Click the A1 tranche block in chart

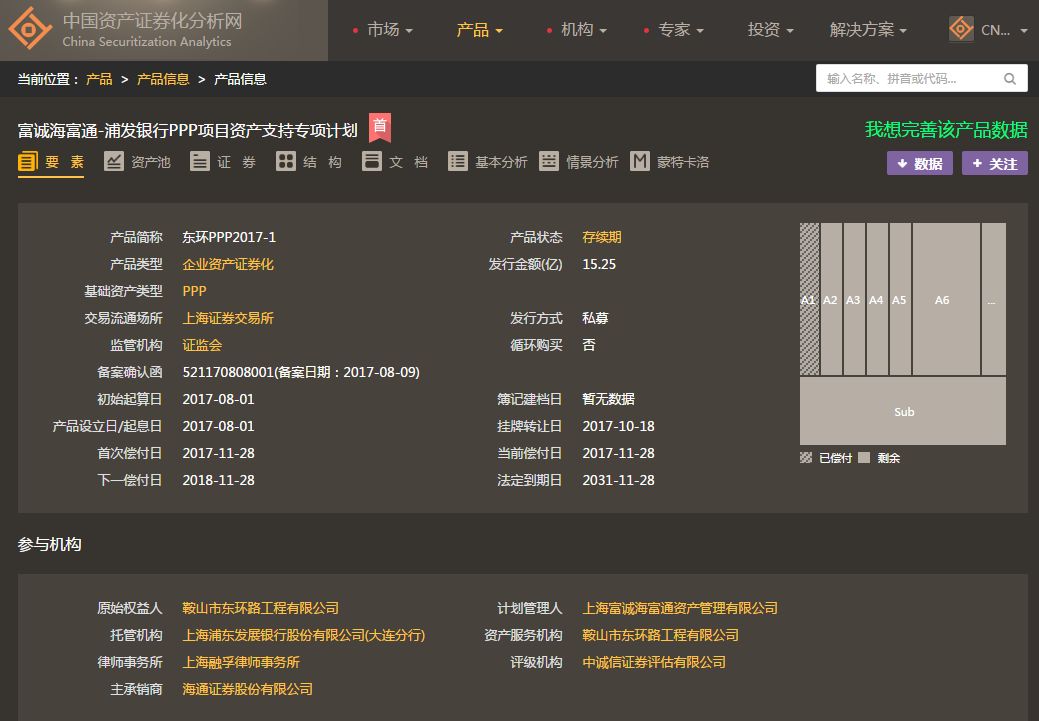(x=809, y=299)
